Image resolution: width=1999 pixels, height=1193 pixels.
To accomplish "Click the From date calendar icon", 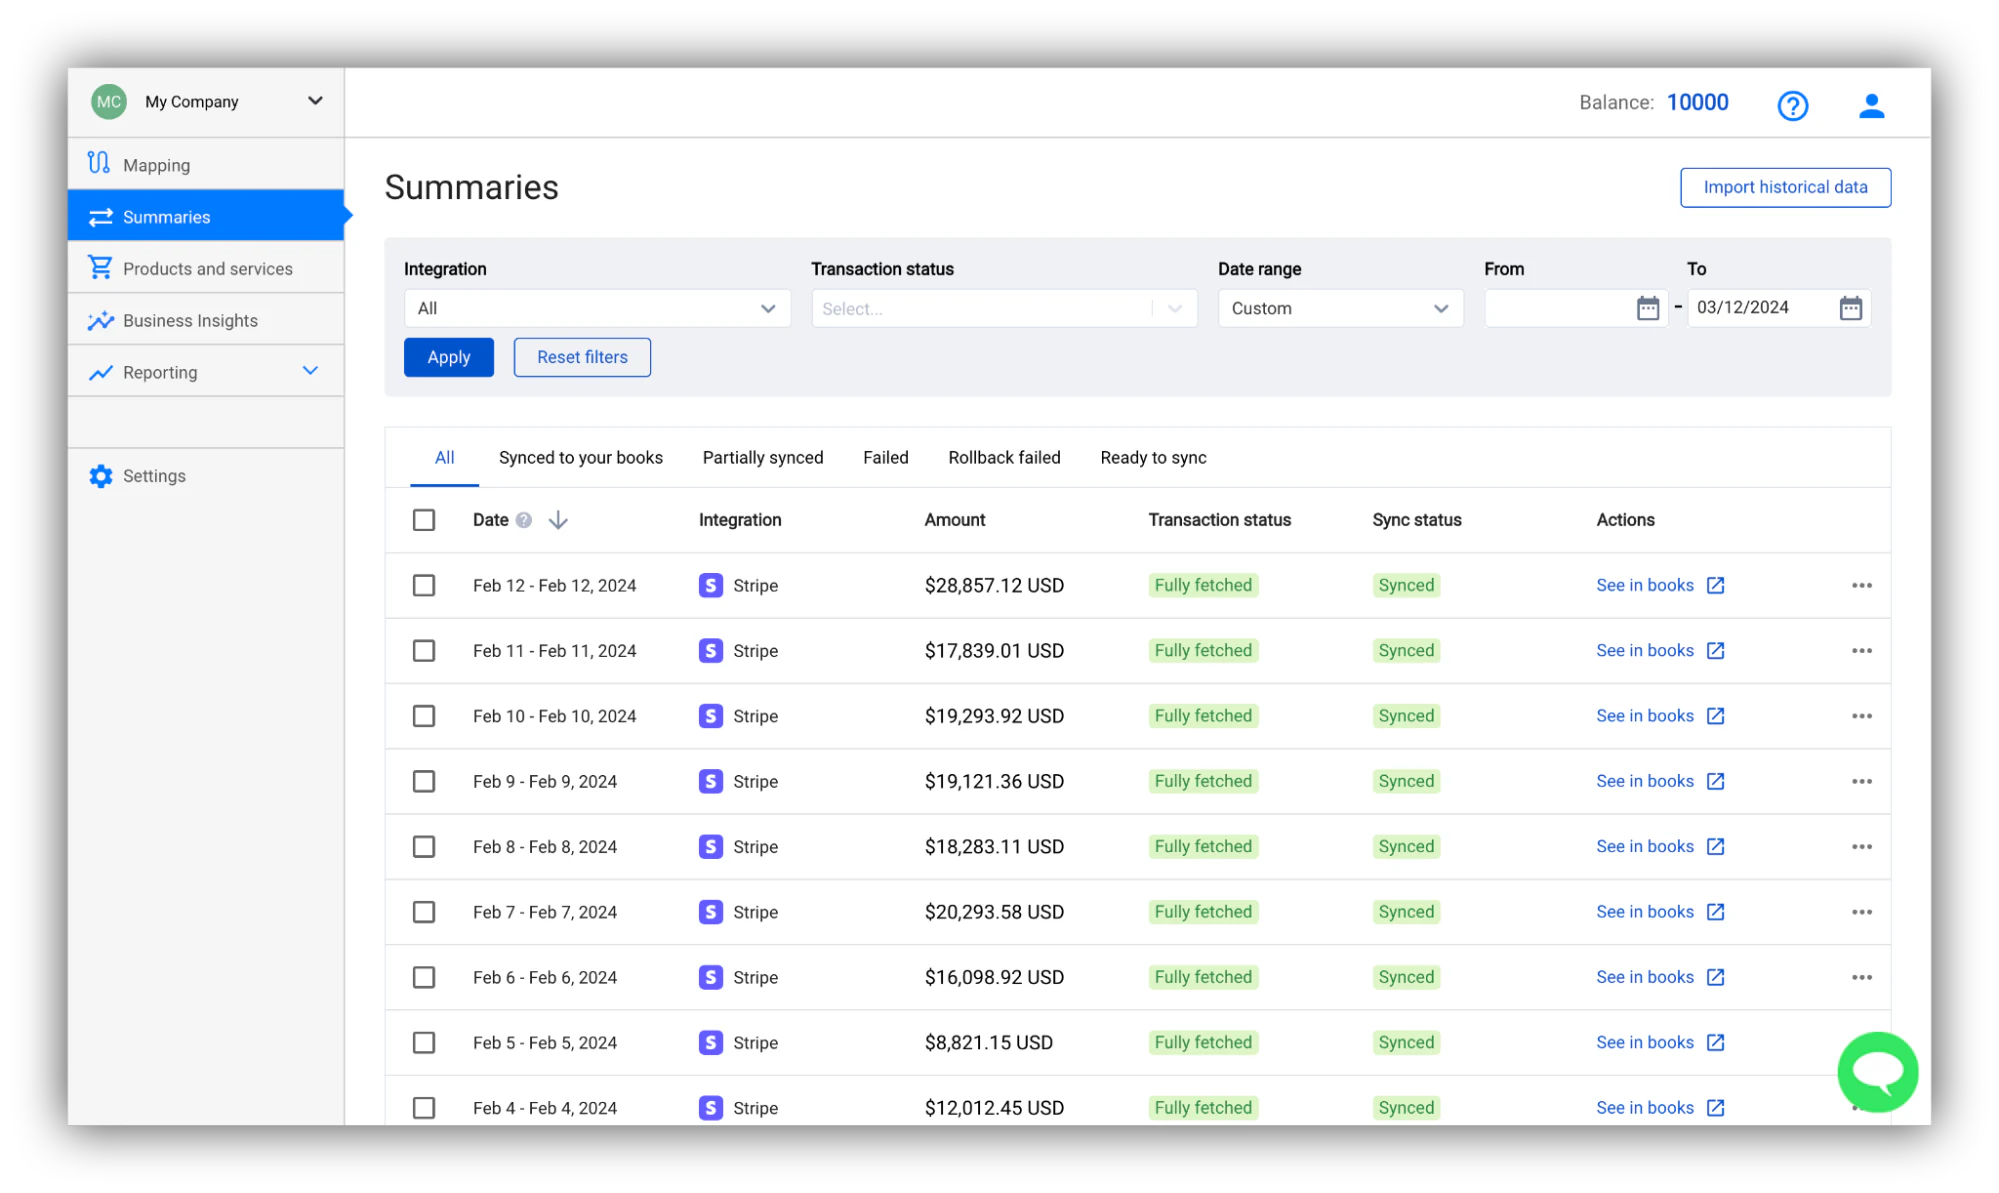I will [x=1647, y=308].
